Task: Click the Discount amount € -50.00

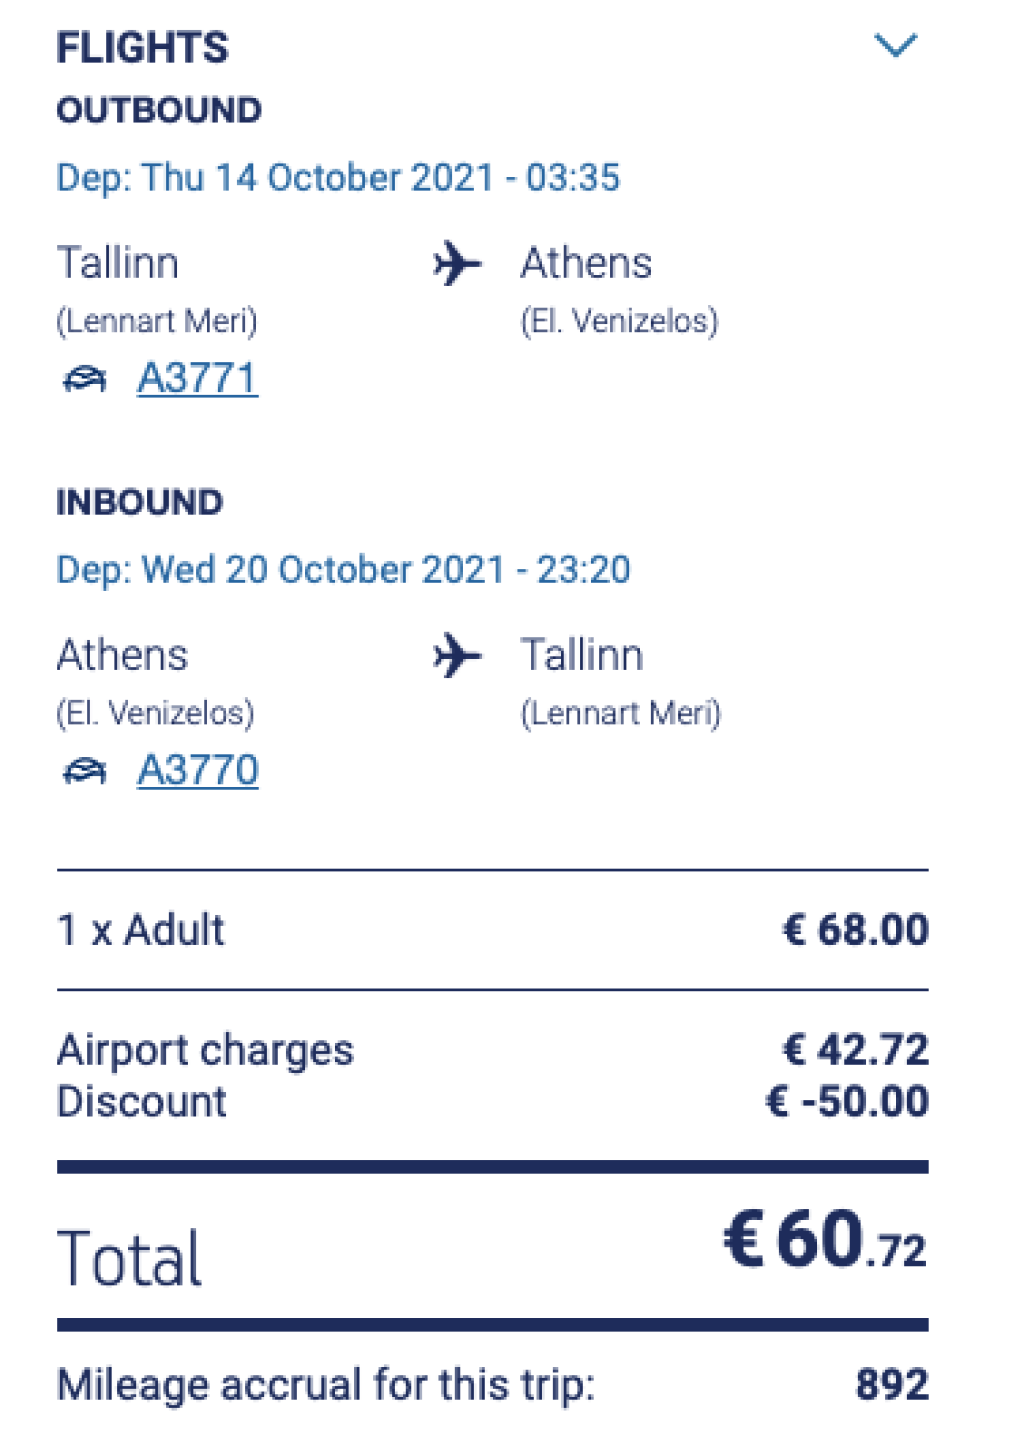Action: click(x=847, y=1101)
